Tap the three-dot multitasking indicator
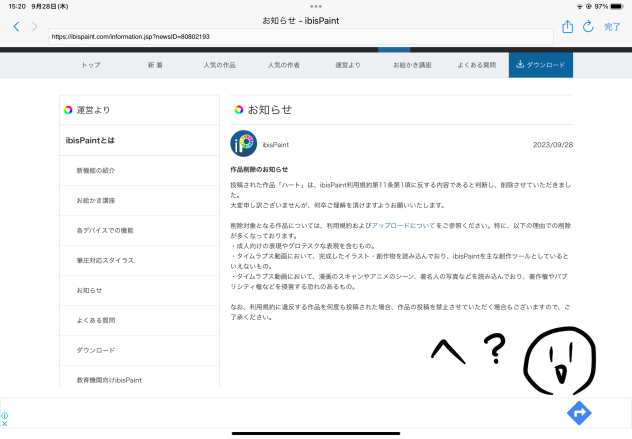Viewport: 632px width, 439px height. click(316, 6)
